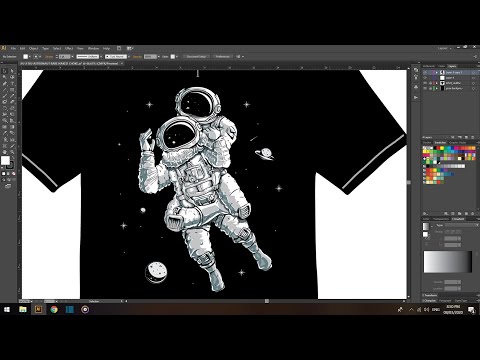The width and height of the screenshot is (480, 360).
Task: Switch to the Transparency panel tab
Action: [x=441, y=219]
